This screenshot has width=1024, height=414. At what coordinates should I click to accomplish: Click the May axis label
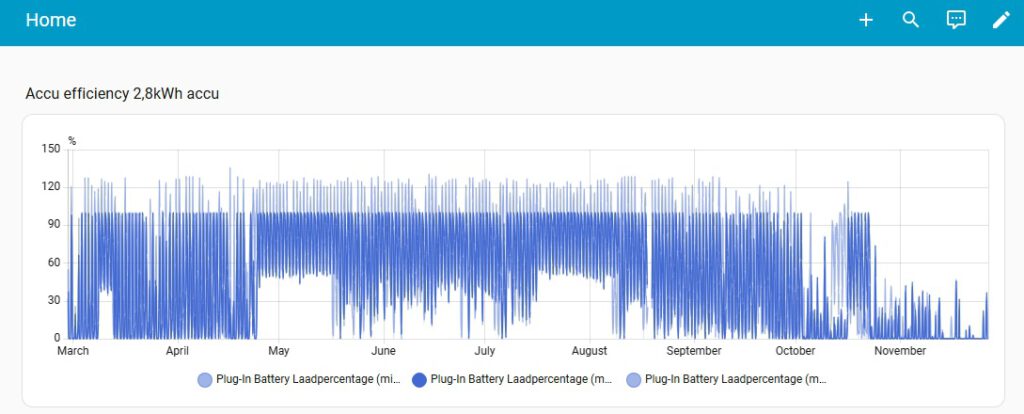pos(279,351)
